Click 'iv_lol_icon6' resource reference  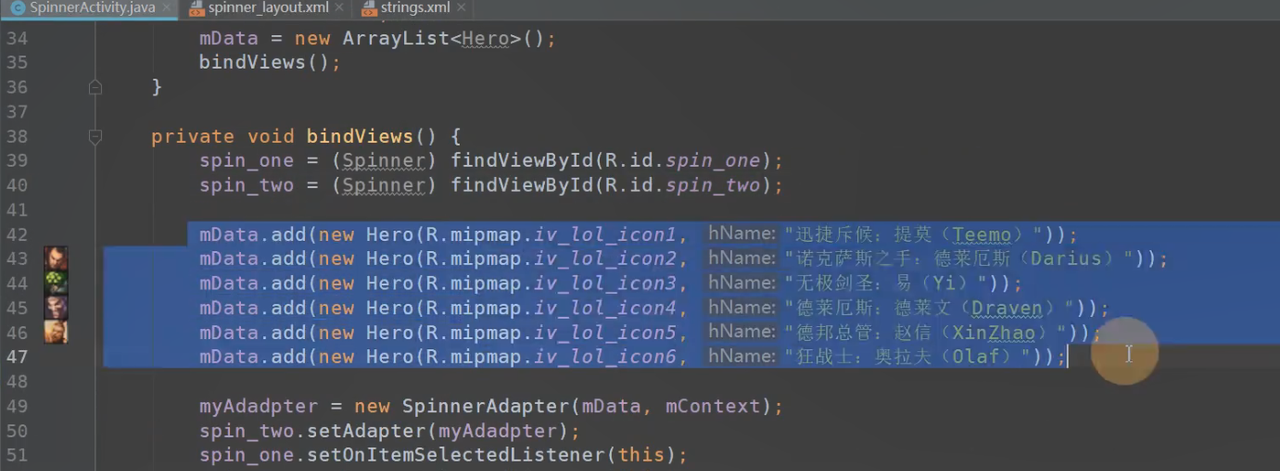pos(605,357)
